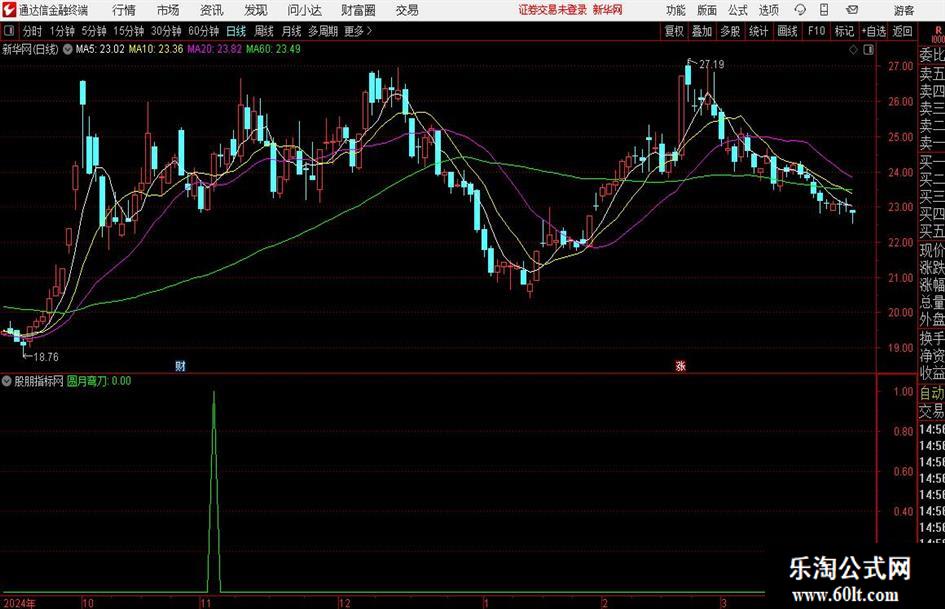Image resolution: width=945 pixels, height=609 pixels.
Task: Switch to the 60分钟 period tab
Action: 203,31
